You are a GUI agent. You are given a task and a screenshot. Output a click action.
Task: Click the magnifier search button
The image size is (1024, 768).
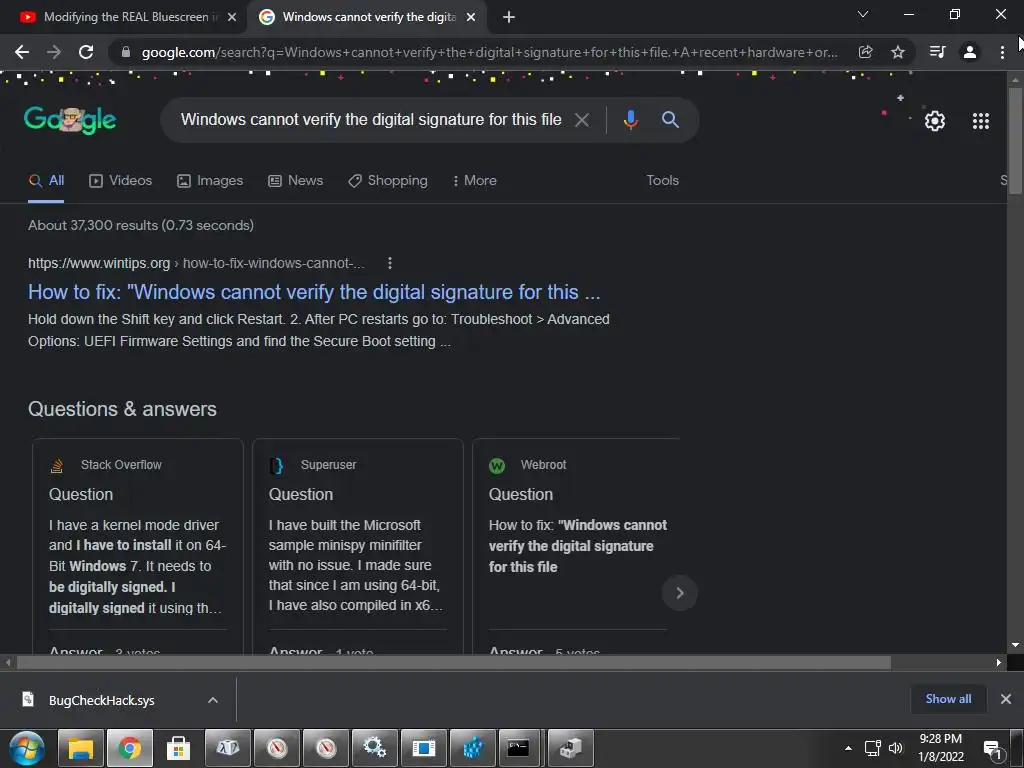(670, 120)
